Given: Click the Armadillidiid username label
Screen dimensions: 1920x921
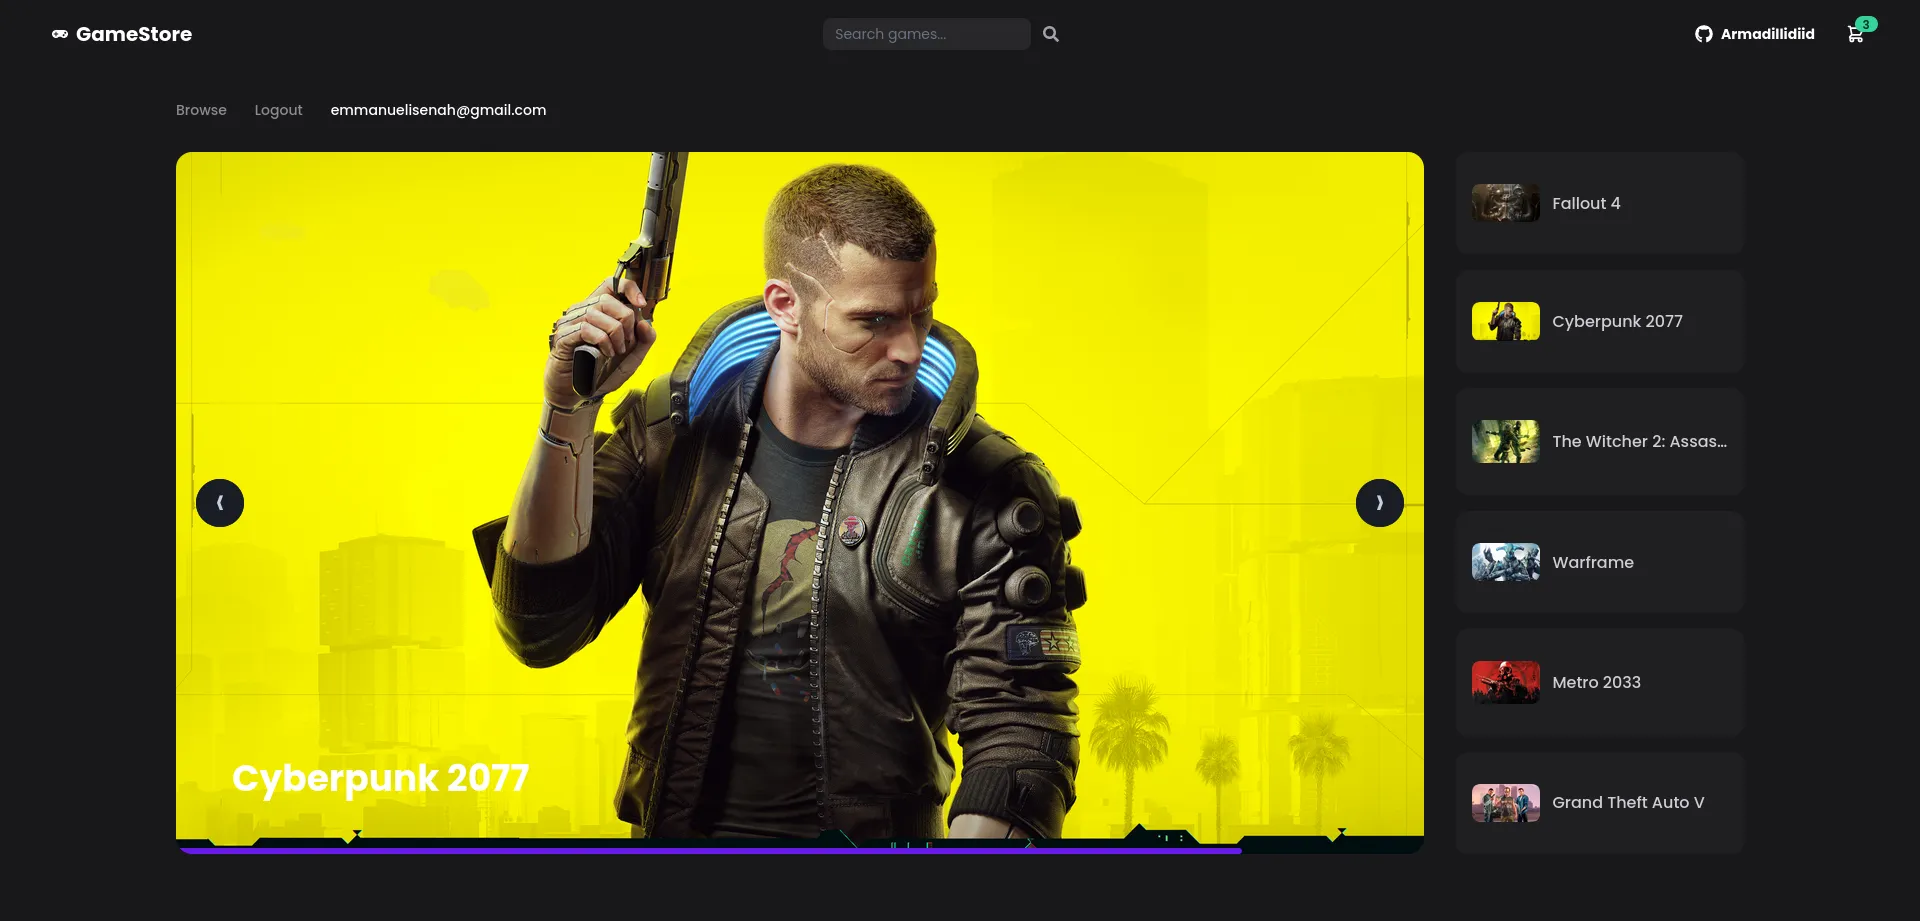Looking at the screenshot, I should 1767,33.
